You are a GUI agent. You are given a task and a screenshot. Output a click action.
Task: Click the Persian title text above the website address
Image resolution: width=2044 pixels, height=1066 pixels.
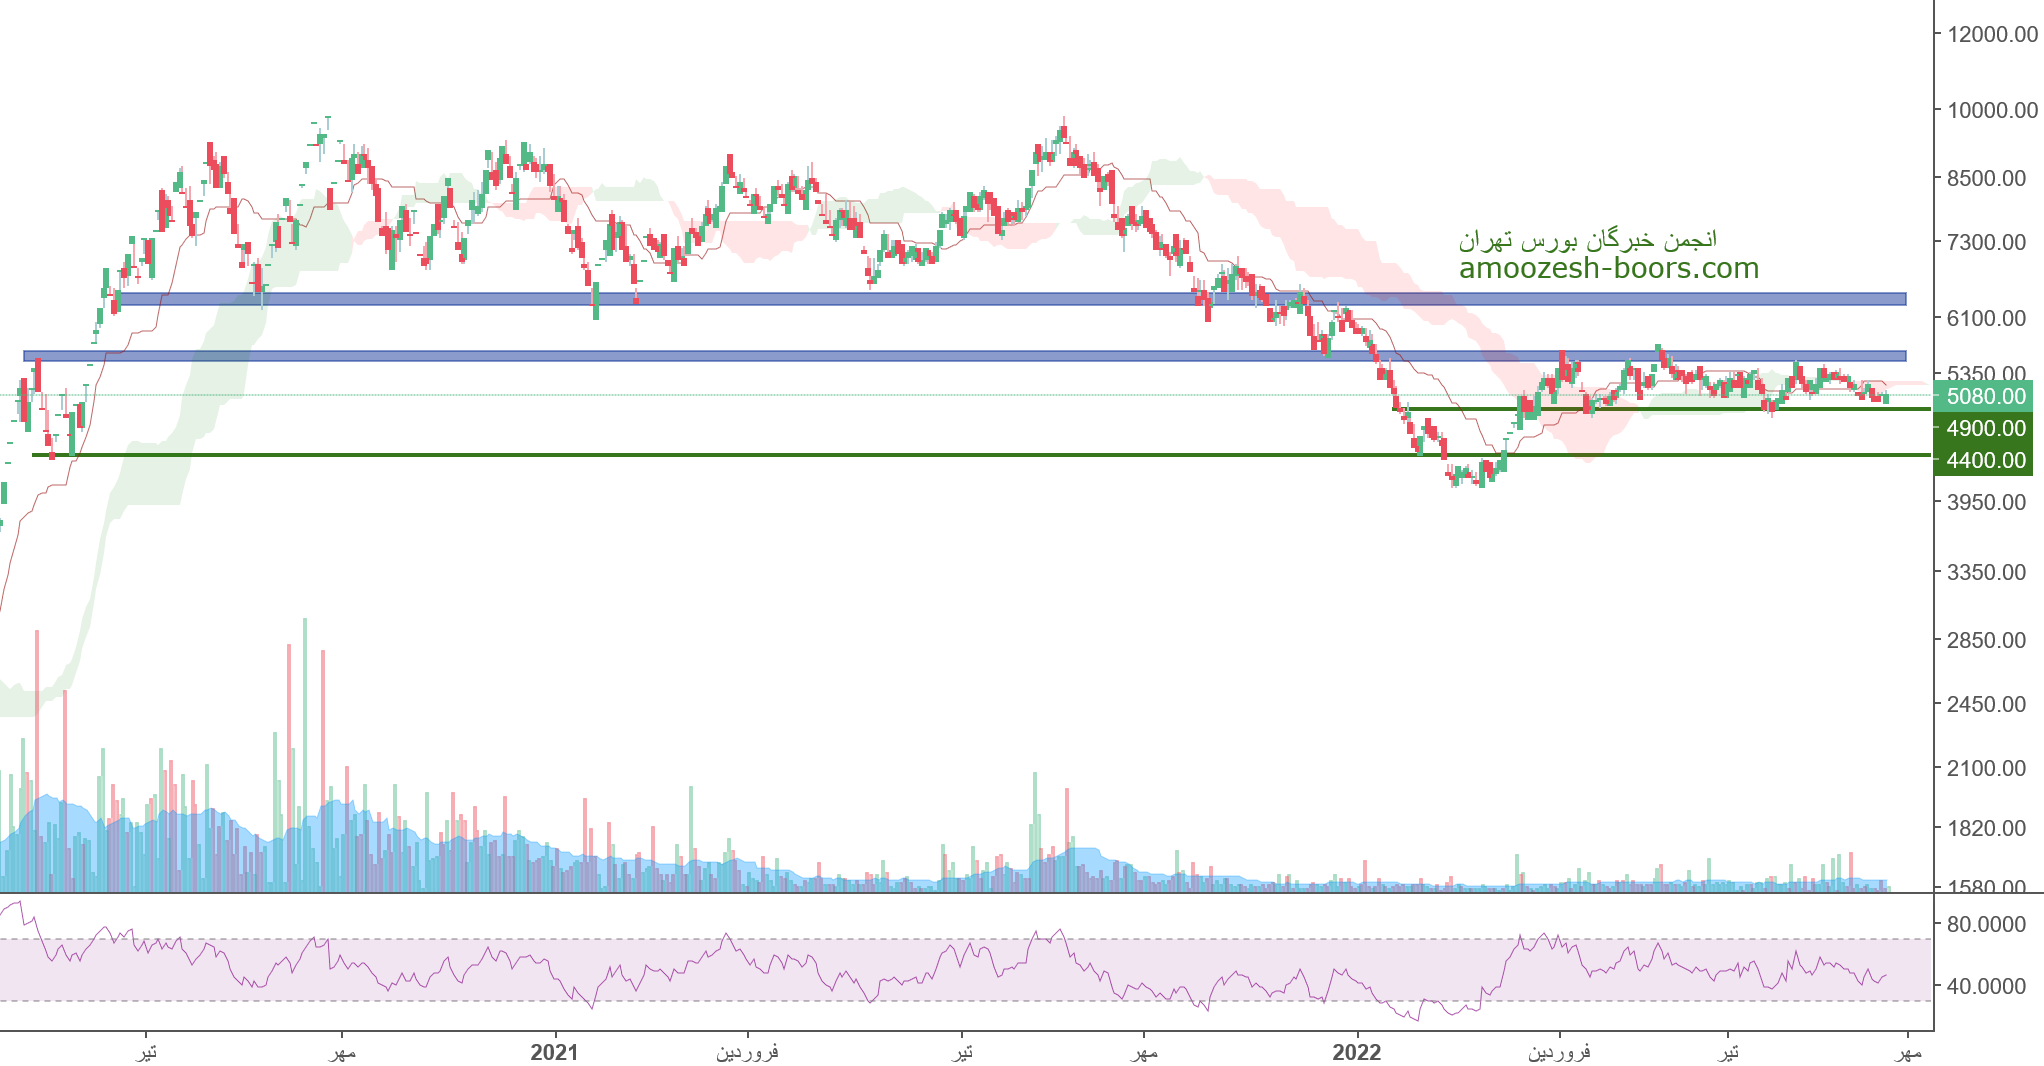1587,240
